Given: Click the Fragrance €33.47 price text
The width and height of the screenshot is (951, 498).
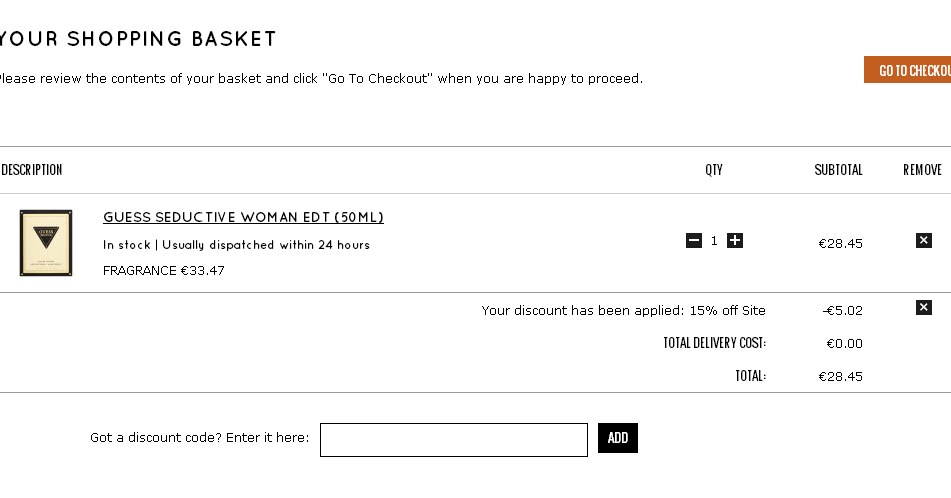Looking at the screenshot, I should click(x=164, y=271).
